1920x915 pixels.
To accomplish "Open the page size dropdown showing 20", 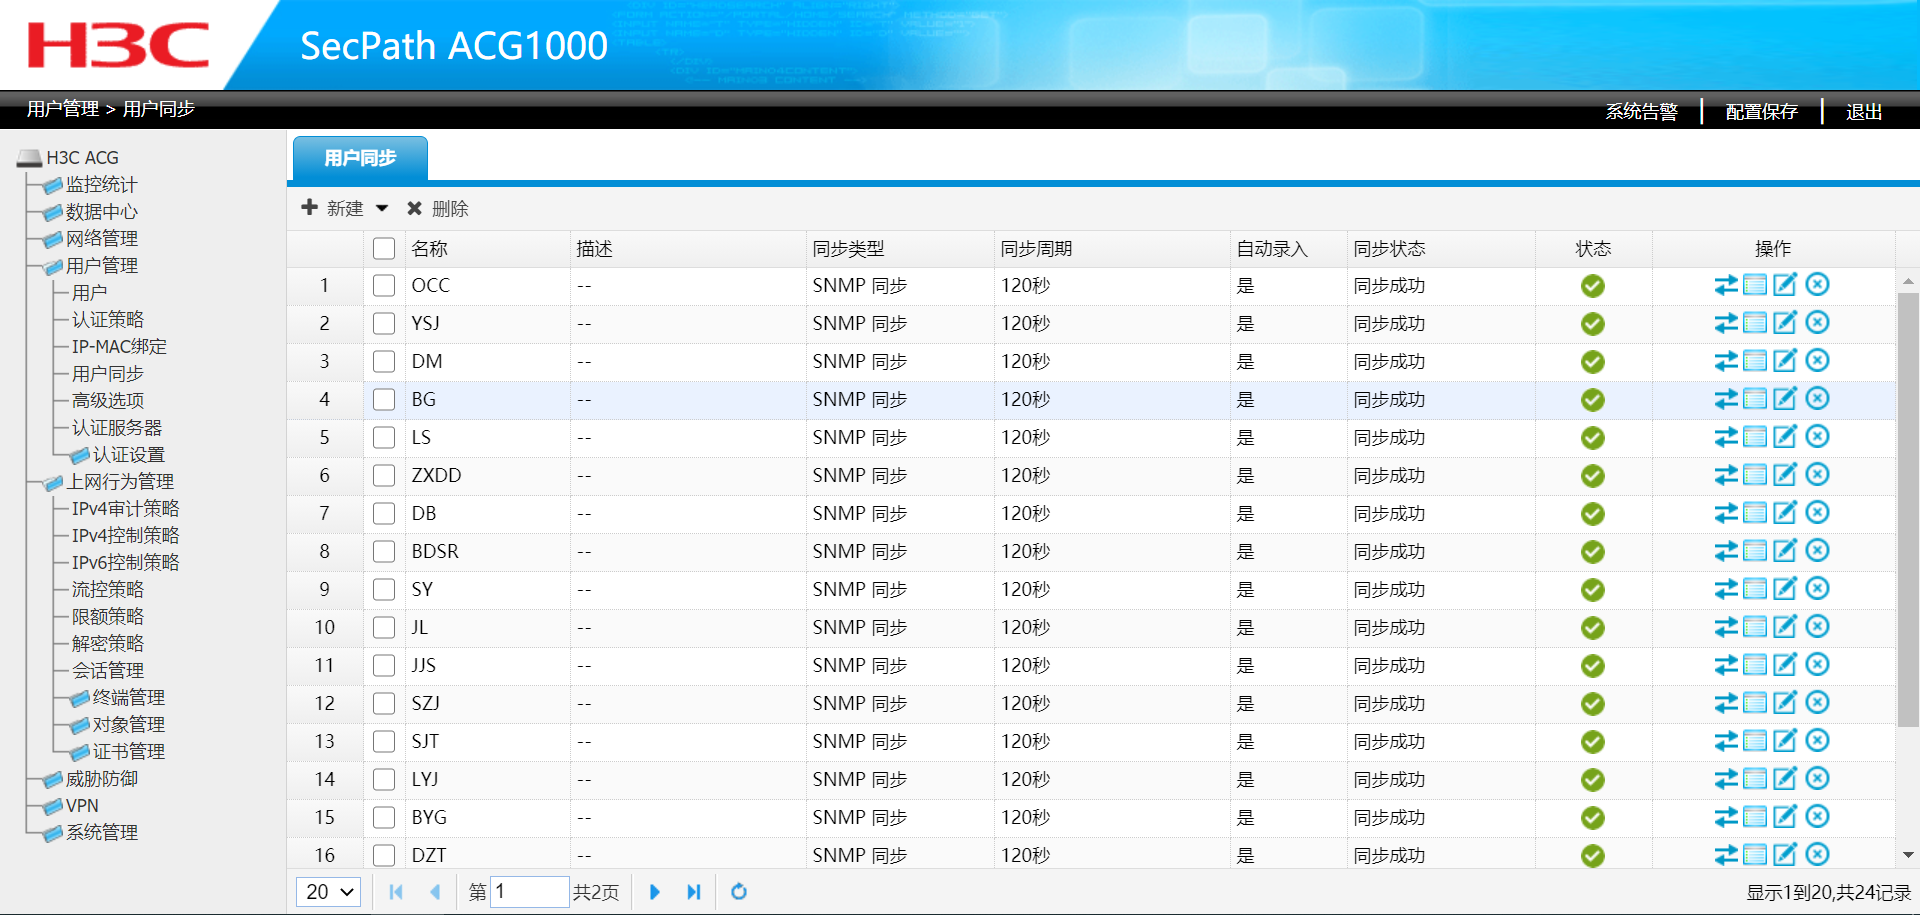I will click(329, 891).
